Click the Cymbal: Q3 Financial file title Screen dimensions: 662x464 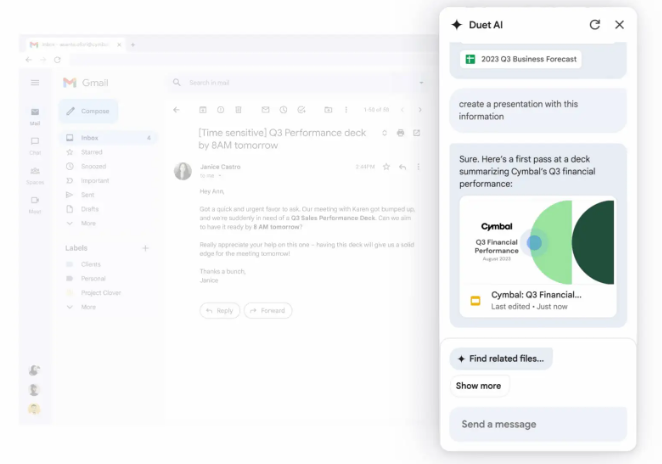tap(536, 295)
